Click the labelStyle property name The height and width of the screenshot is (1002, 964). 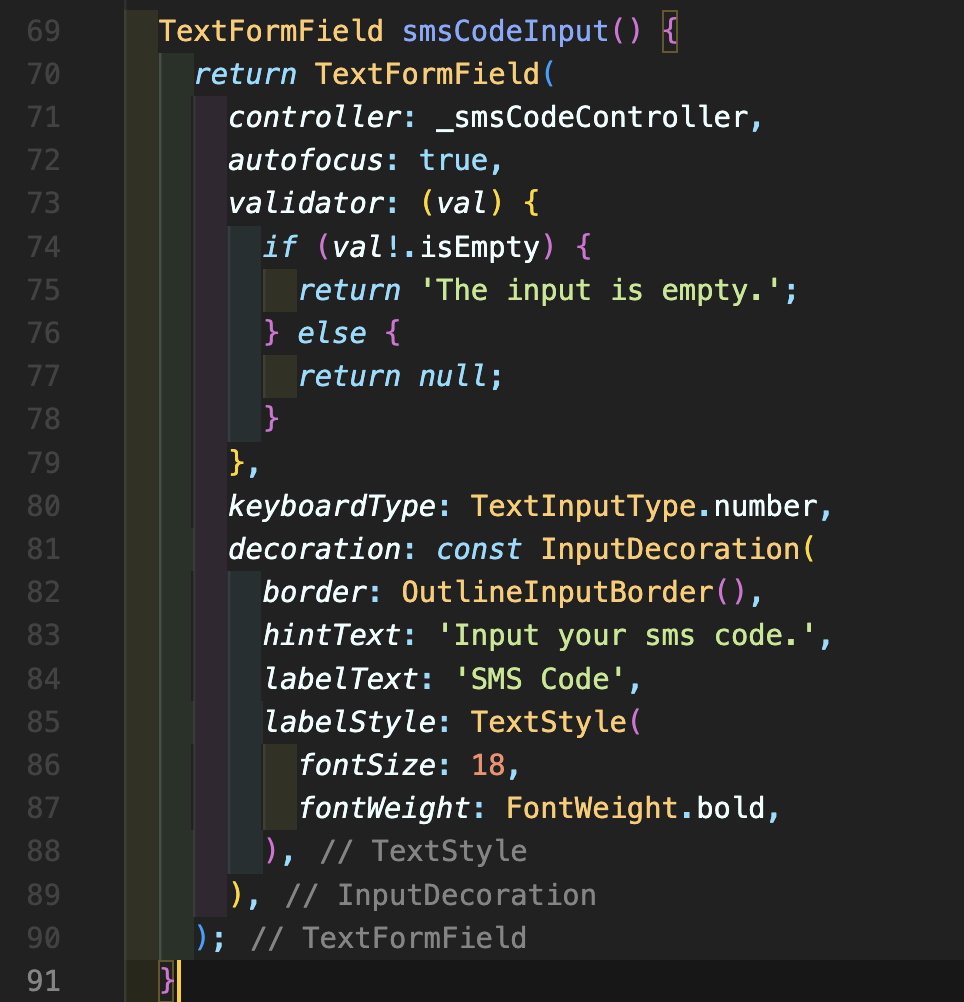(x=349, y=723)
